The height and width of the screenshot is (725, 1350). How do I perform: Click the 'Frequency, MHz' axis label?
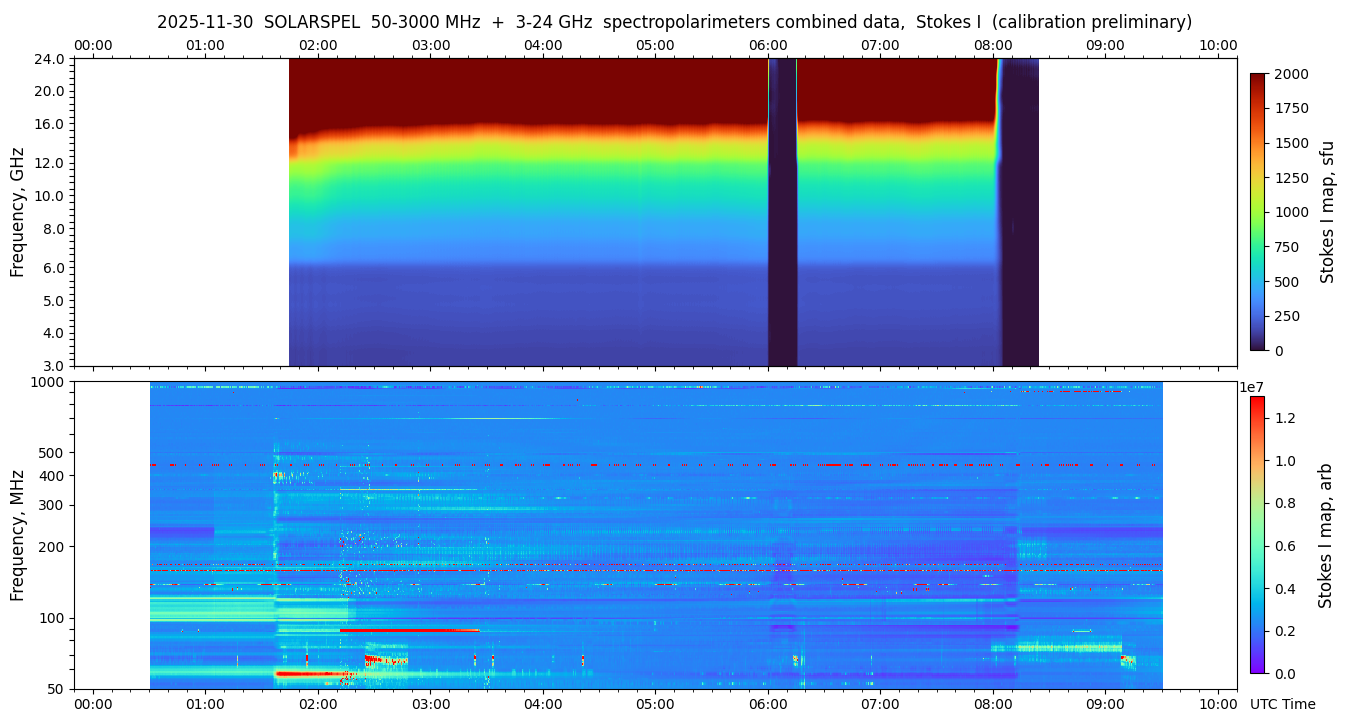[17, 535]
